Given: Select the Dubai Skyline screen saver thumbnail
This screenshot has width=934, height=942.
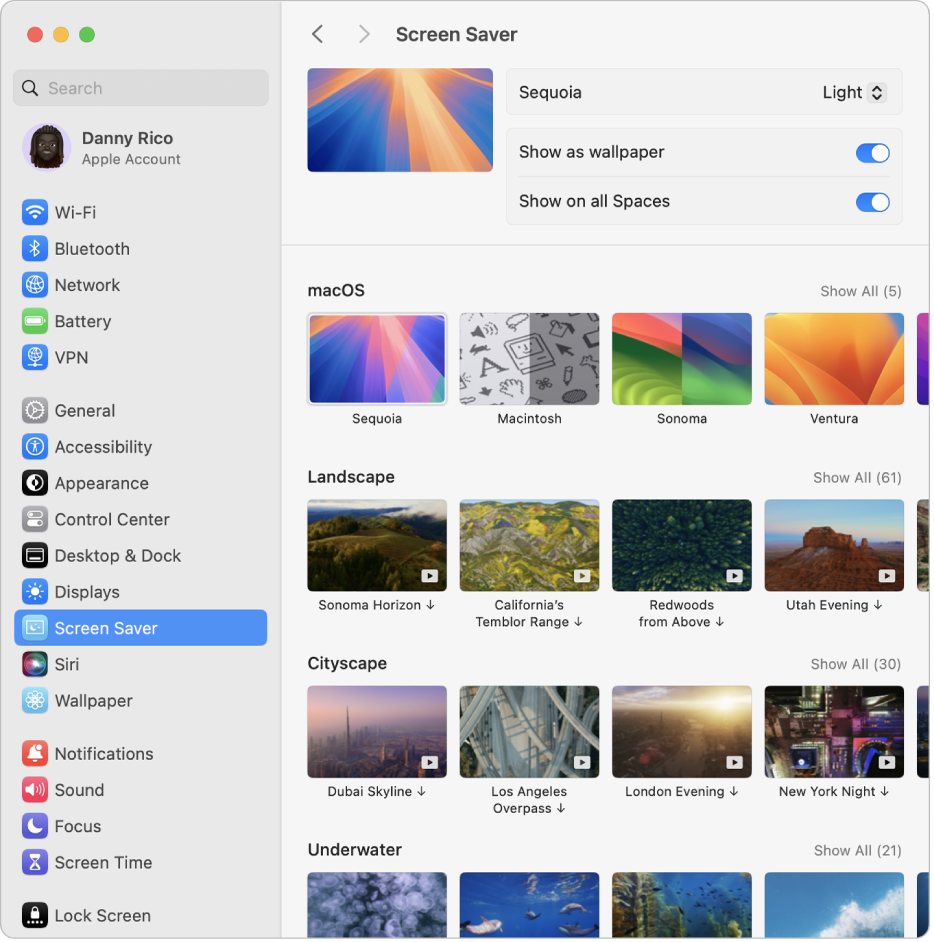Looking at the screenshot, I should 377,732.
